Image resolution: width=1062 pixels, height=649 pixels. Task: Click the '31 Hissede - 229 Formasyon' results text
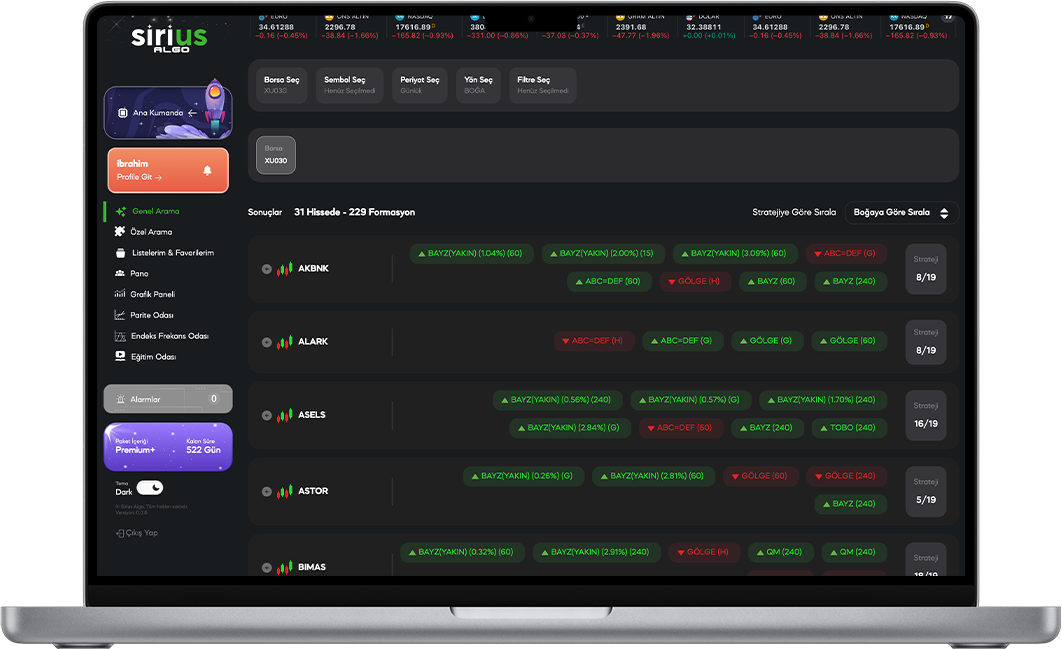tap(354, 213)
